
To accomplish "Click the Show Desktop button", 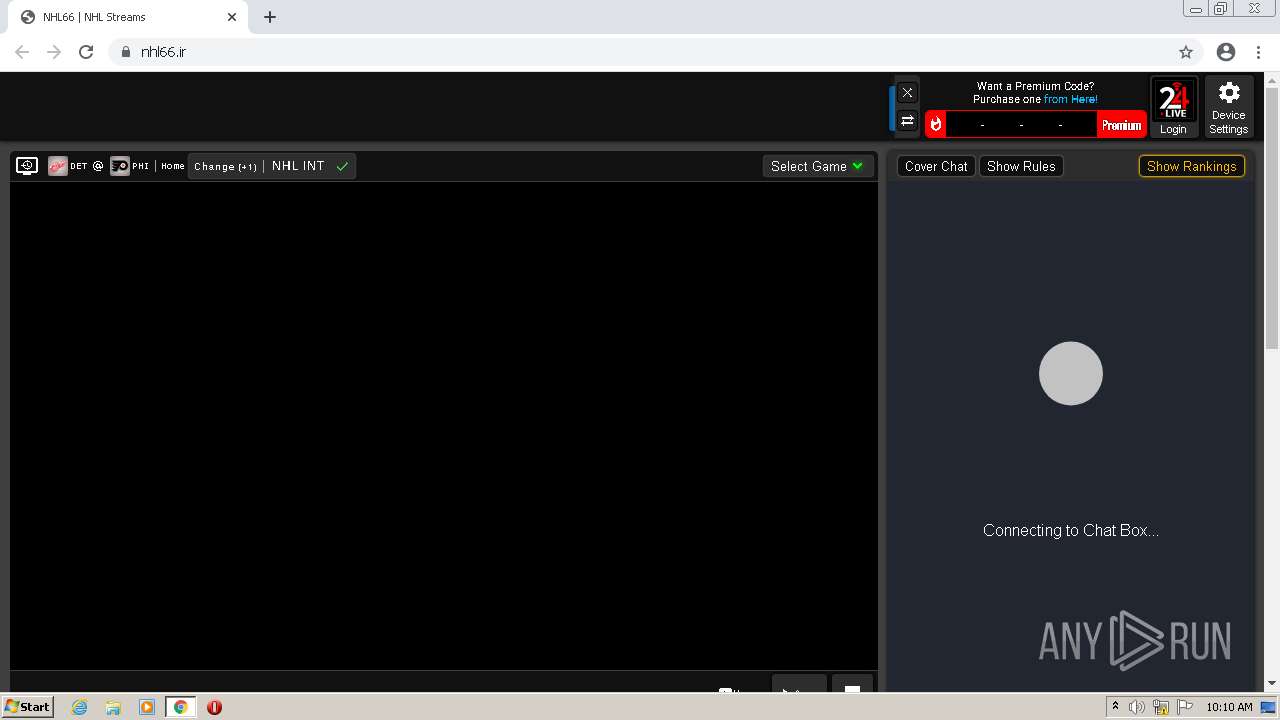I will point(1268,707).
